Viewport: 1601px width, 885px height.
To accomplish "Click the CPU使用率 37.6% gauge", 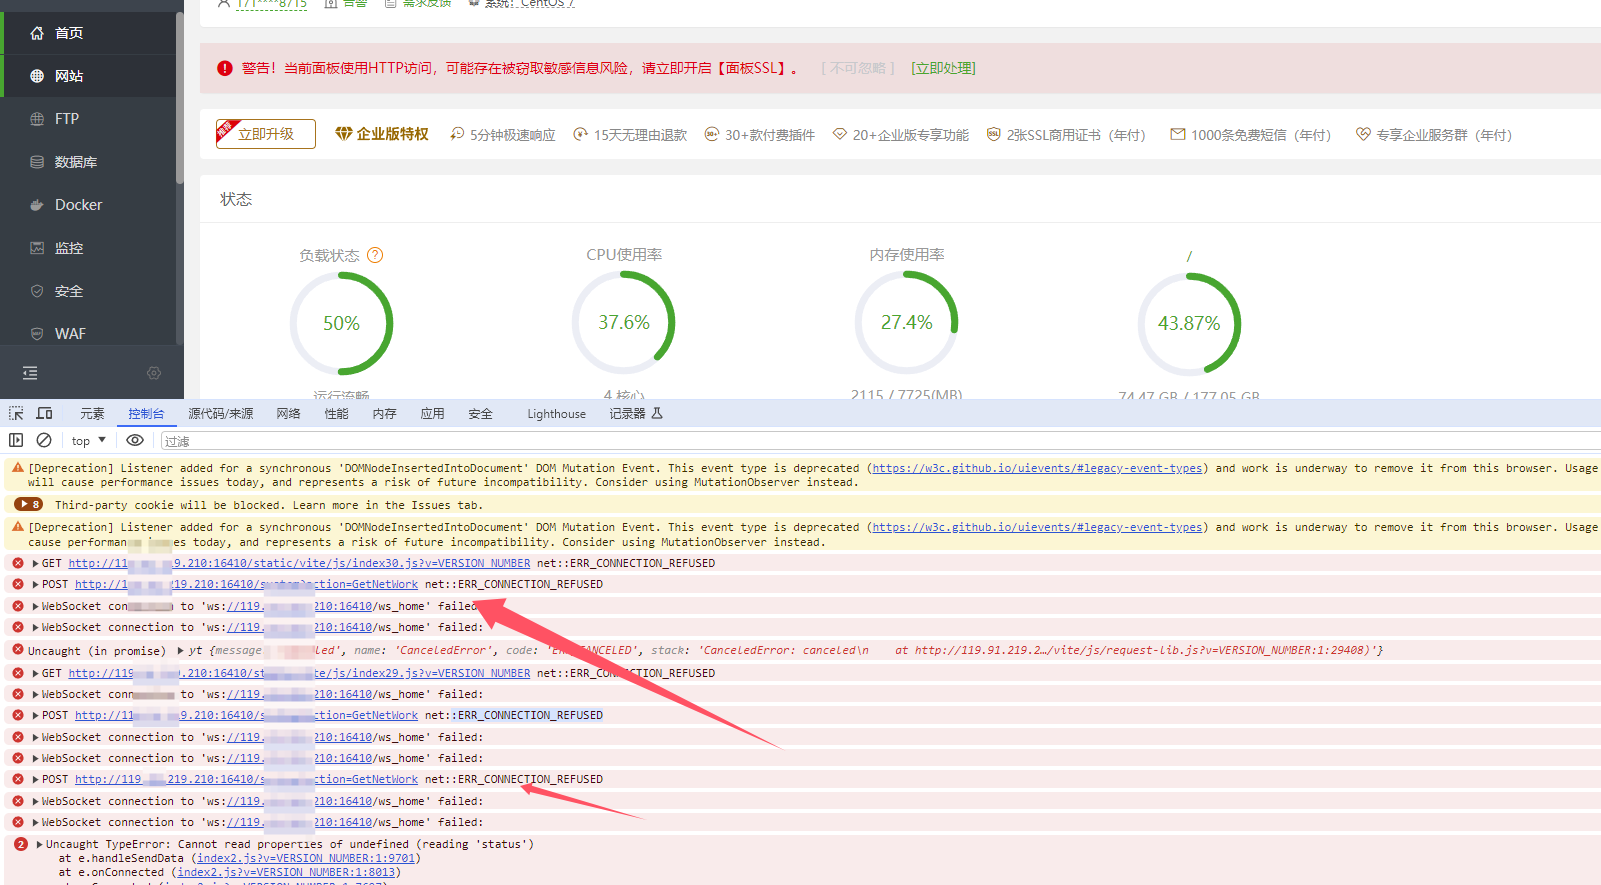I will (x=624, y=322).
